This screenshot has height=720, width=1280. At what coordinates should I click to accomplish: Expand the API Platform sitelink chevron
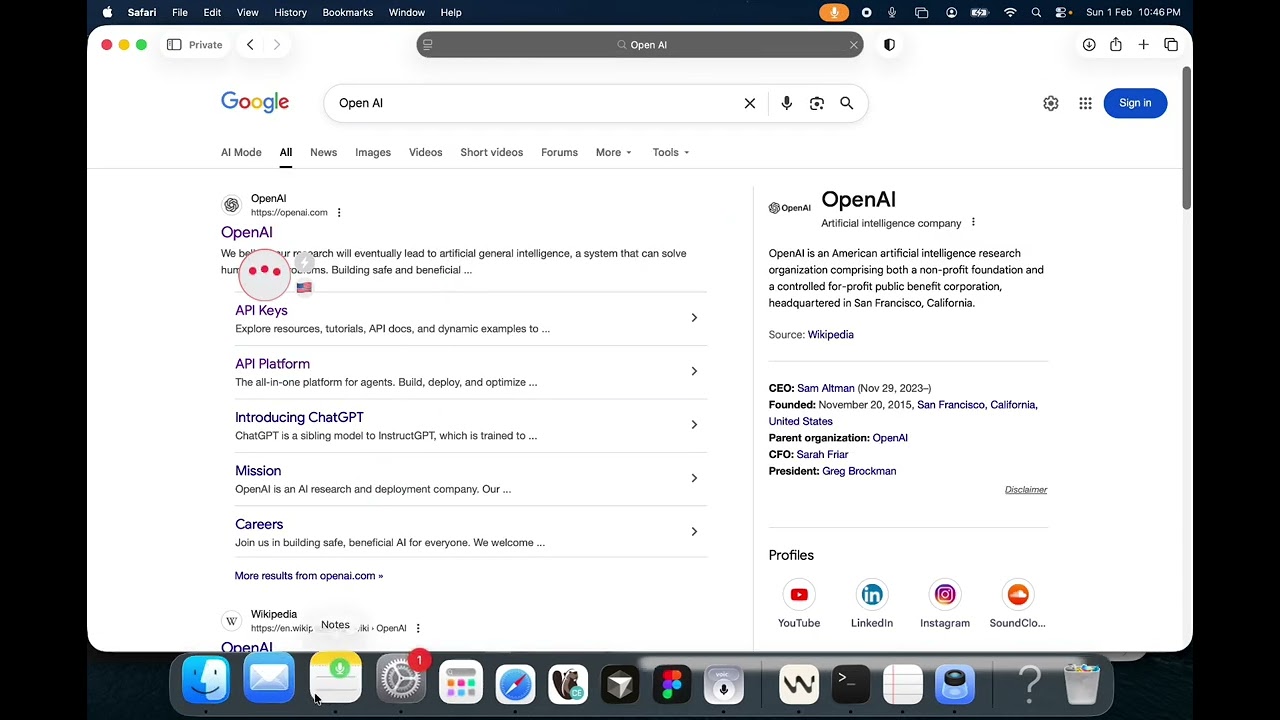694,371
